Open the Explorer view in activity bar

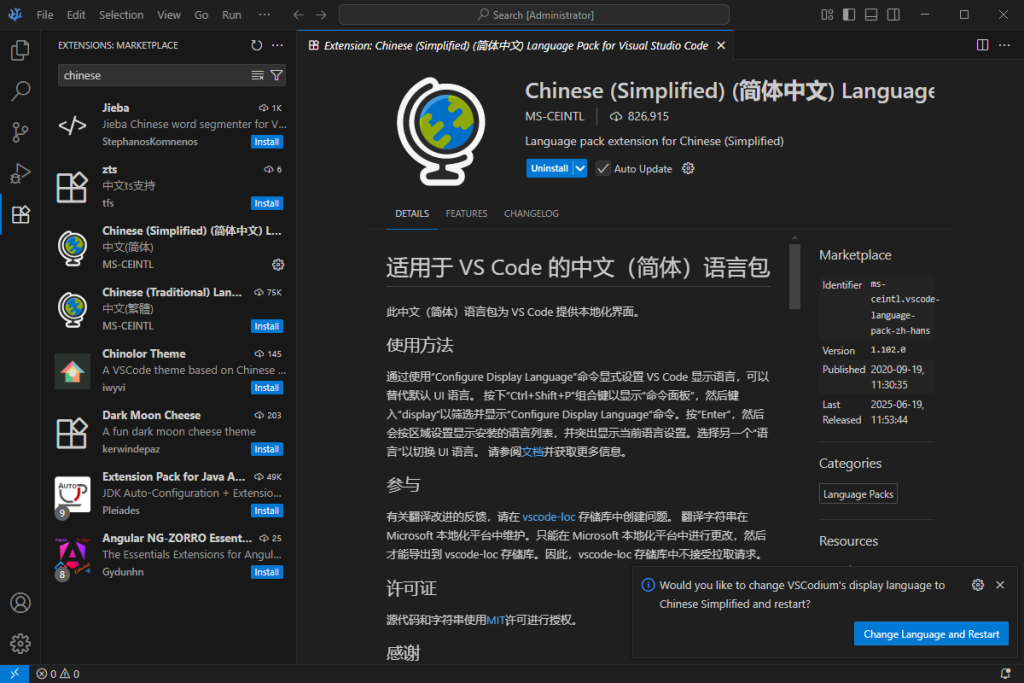point(20,50)
